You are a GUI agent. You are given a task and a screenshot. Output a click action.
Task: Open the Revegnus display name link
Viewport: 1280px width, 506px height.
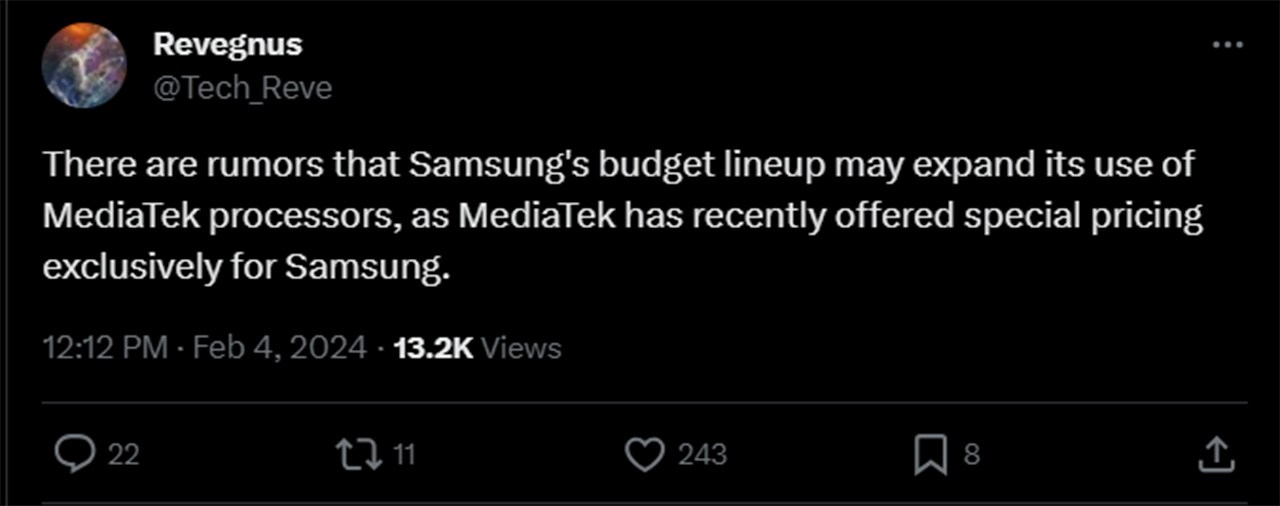(x=227, y=45)
